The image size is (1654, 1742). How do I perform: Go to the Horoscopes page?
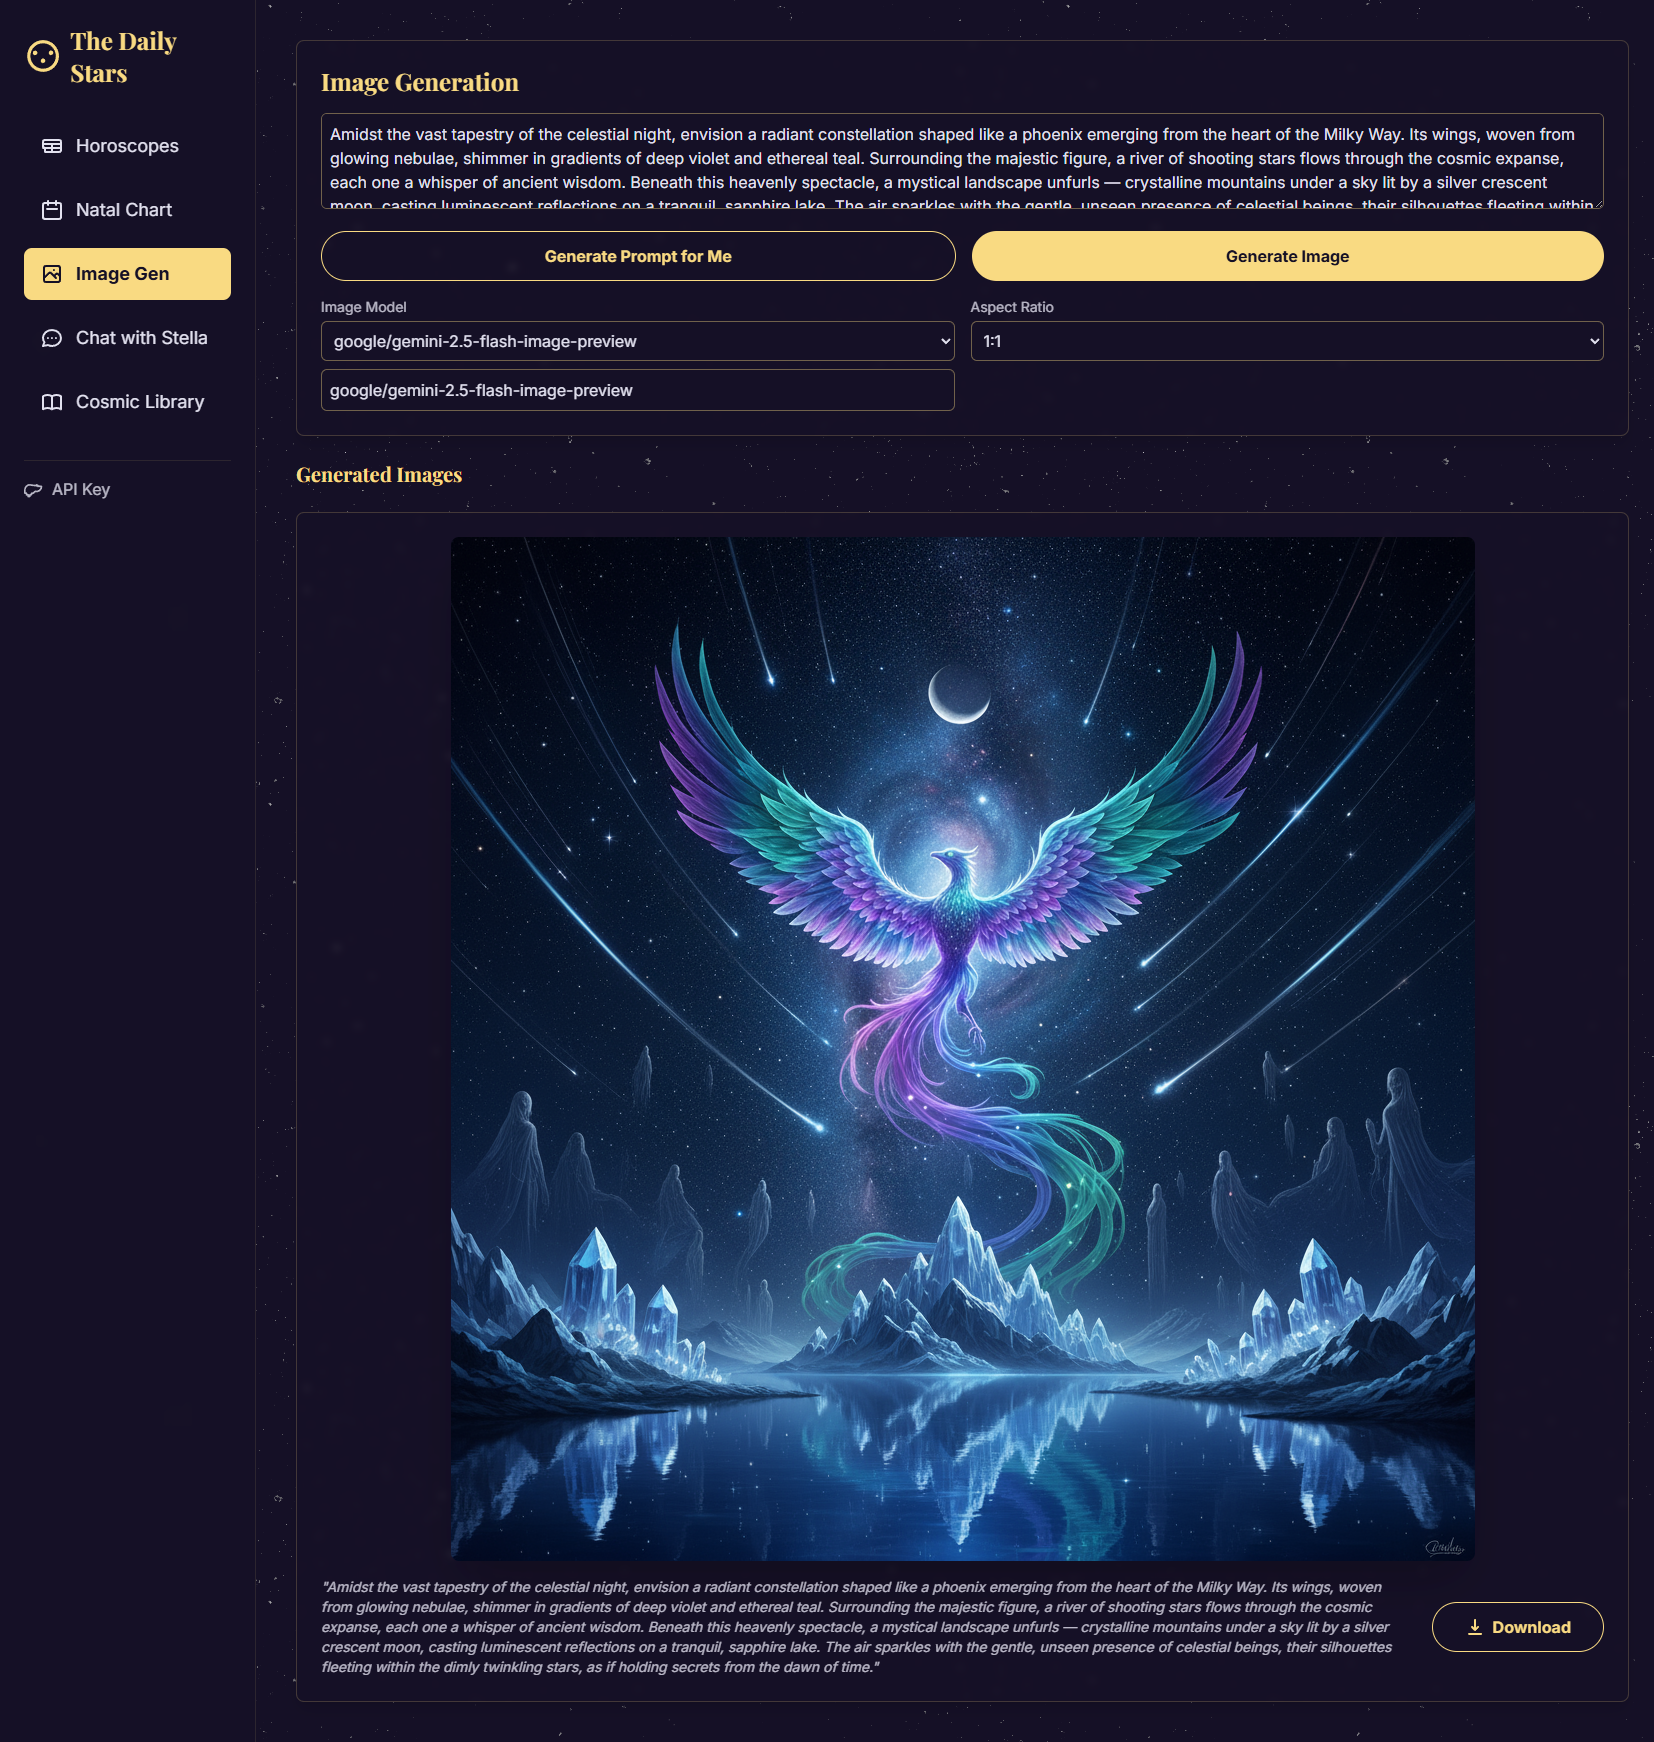127,146
